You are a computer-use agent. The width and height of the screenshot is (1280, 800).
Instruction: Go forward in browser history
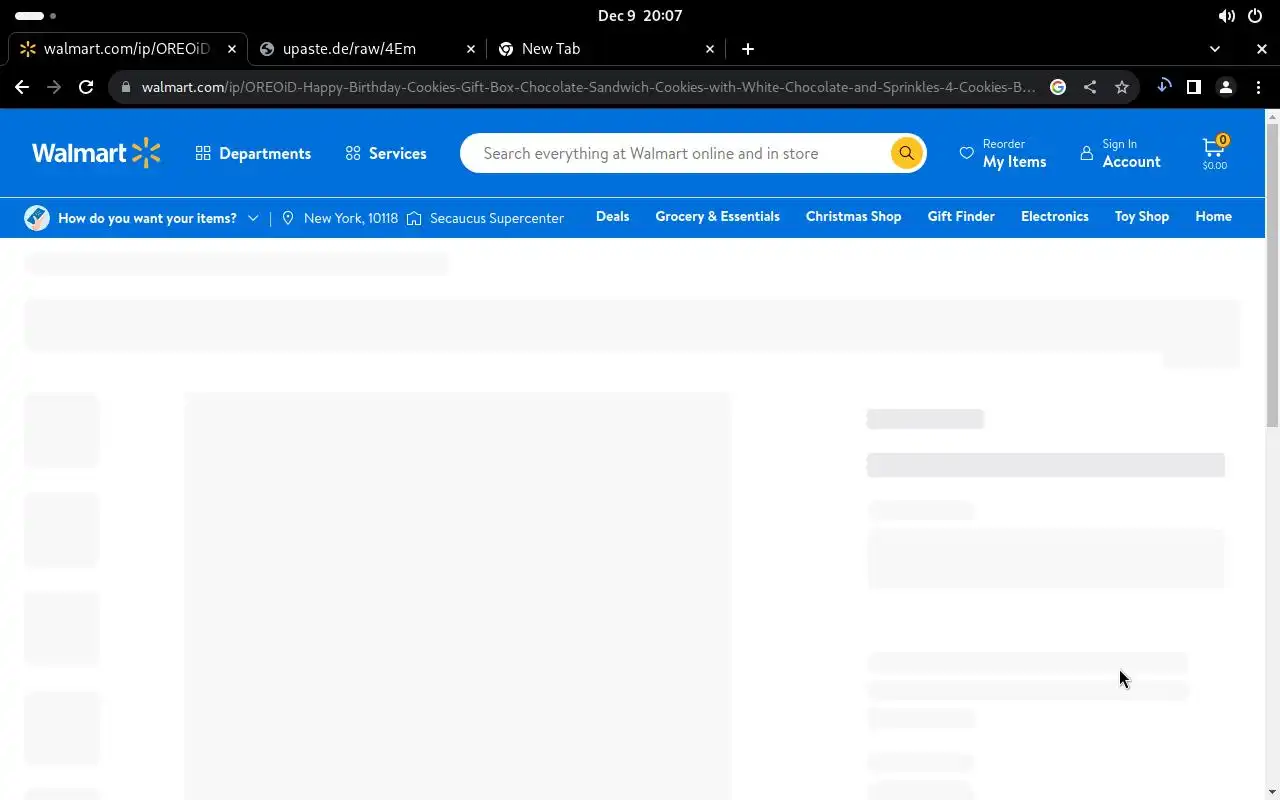(54, 87)
